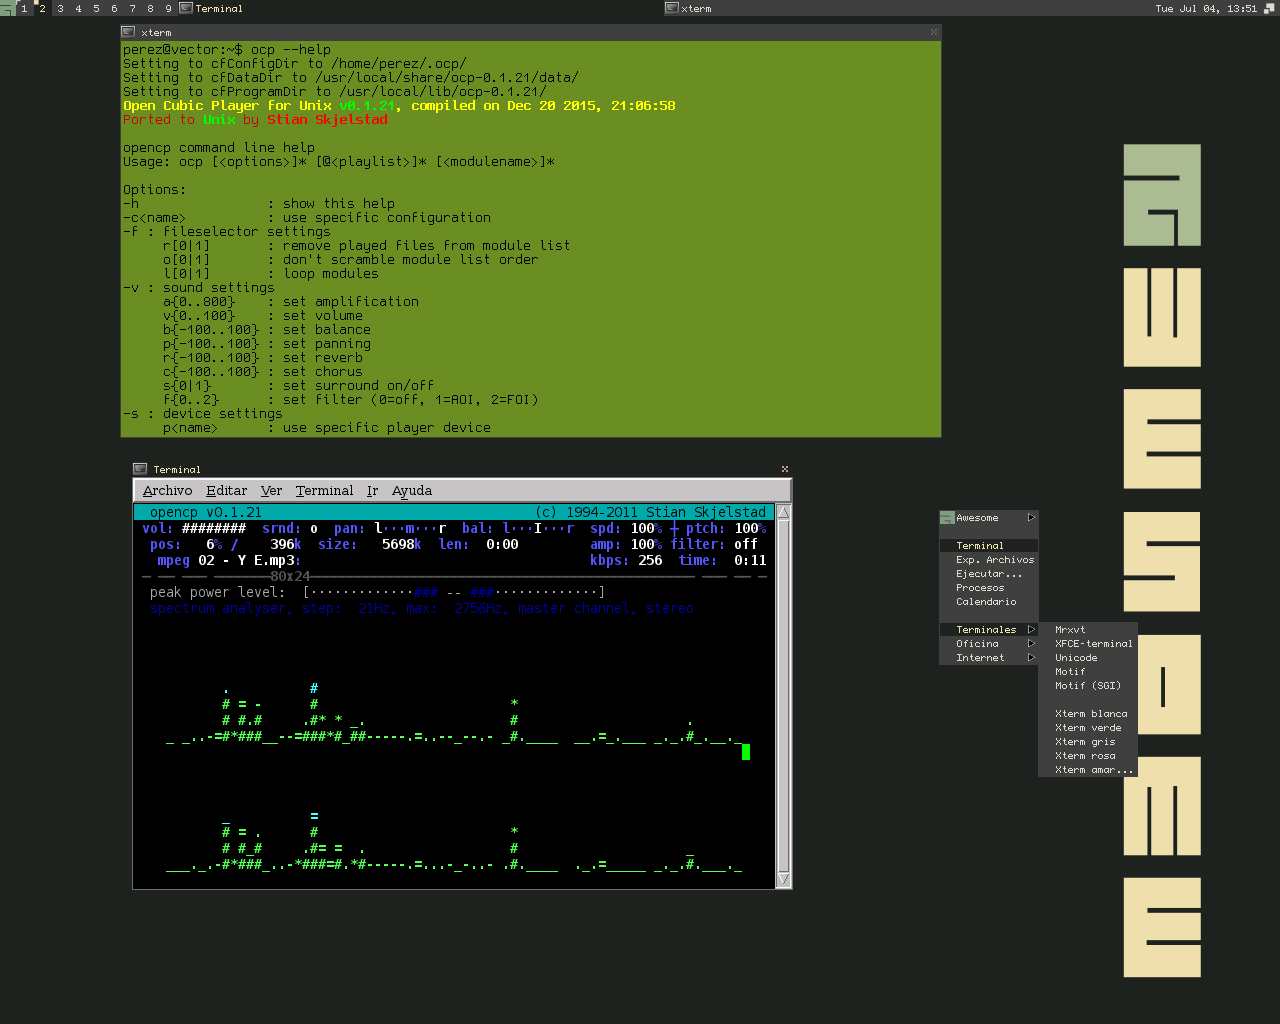Click the date and time clock

(x=1206, y=8)
